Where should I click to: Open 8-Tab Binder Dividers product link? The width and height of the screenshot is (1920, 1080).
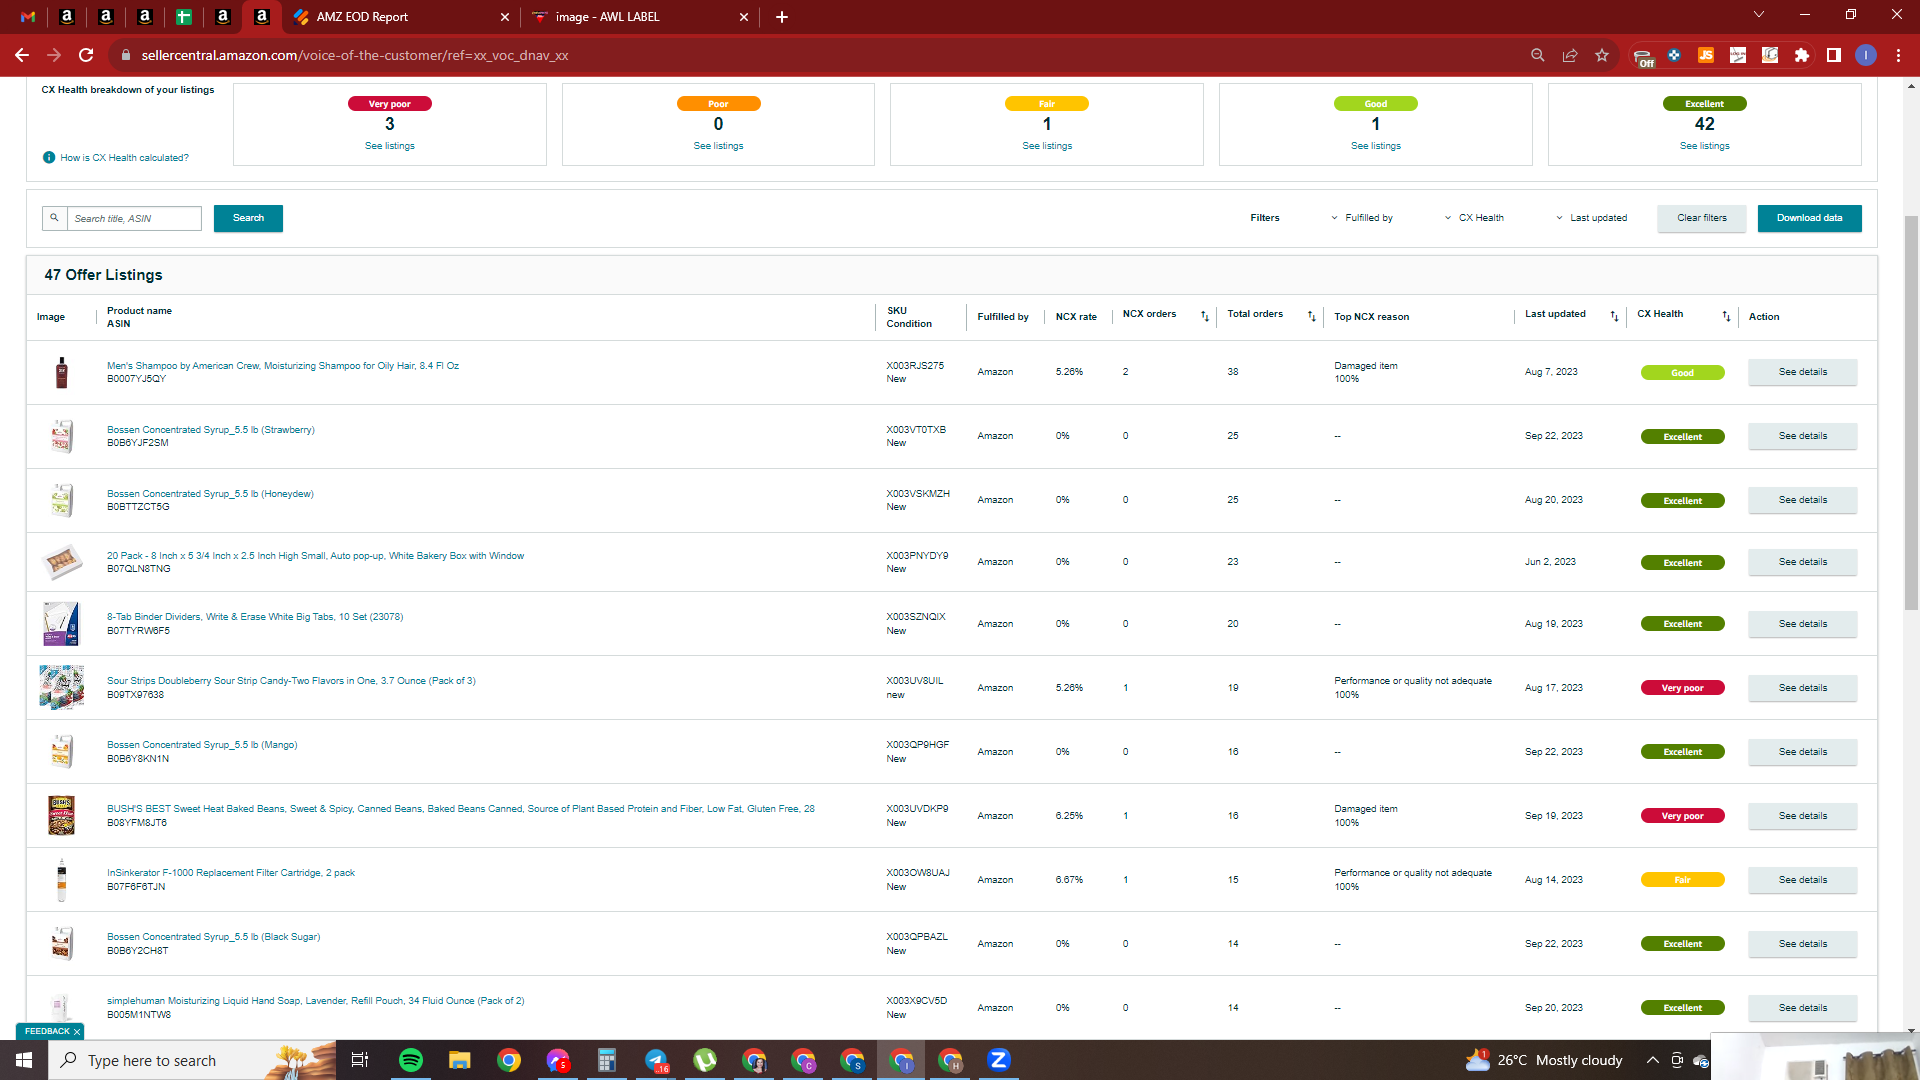pos(255,617)
